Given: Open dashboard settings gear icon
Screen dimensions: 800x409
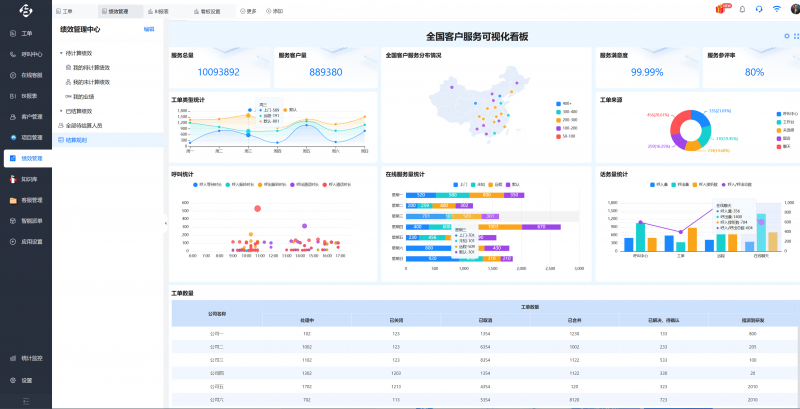Looking at the screenshot, I should pos(786,36).
